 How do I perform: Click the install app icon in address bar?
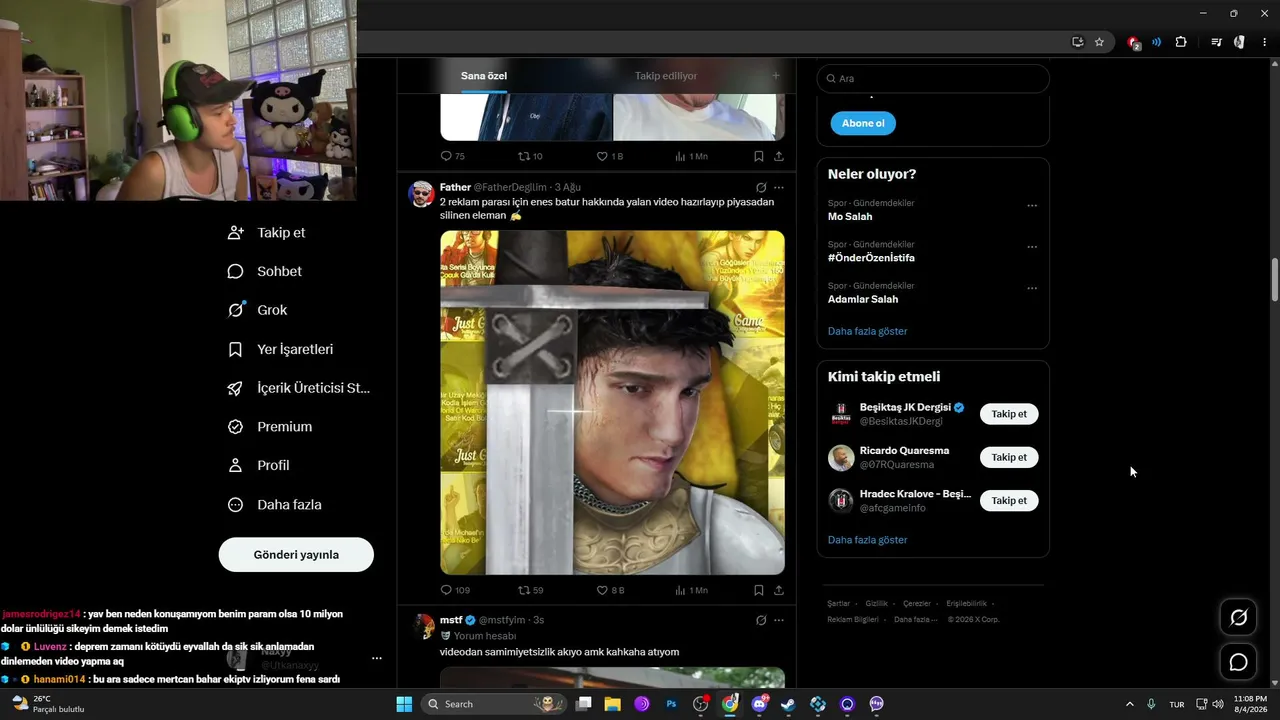[1077, 42]
